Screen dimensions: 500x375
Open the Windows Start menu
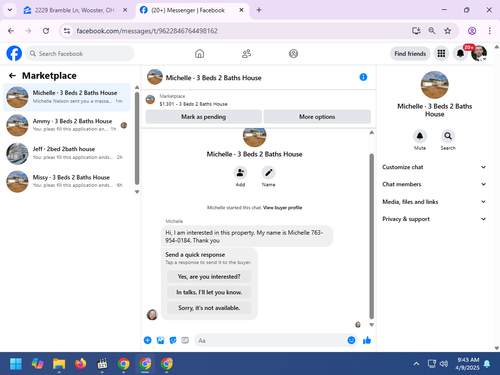click(x=16, y=364)
